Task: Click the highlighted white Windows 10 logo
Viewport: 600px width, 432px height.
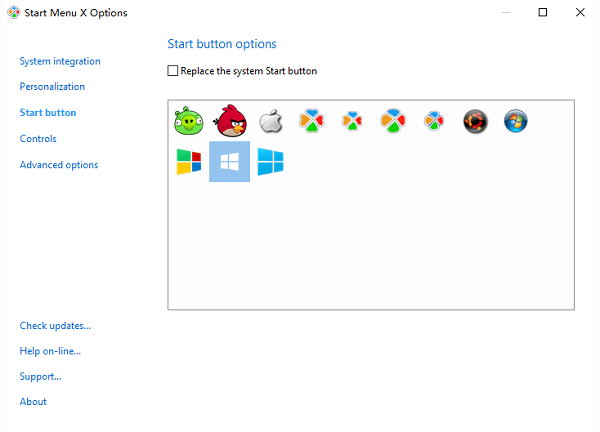Action: coord(230,161)
